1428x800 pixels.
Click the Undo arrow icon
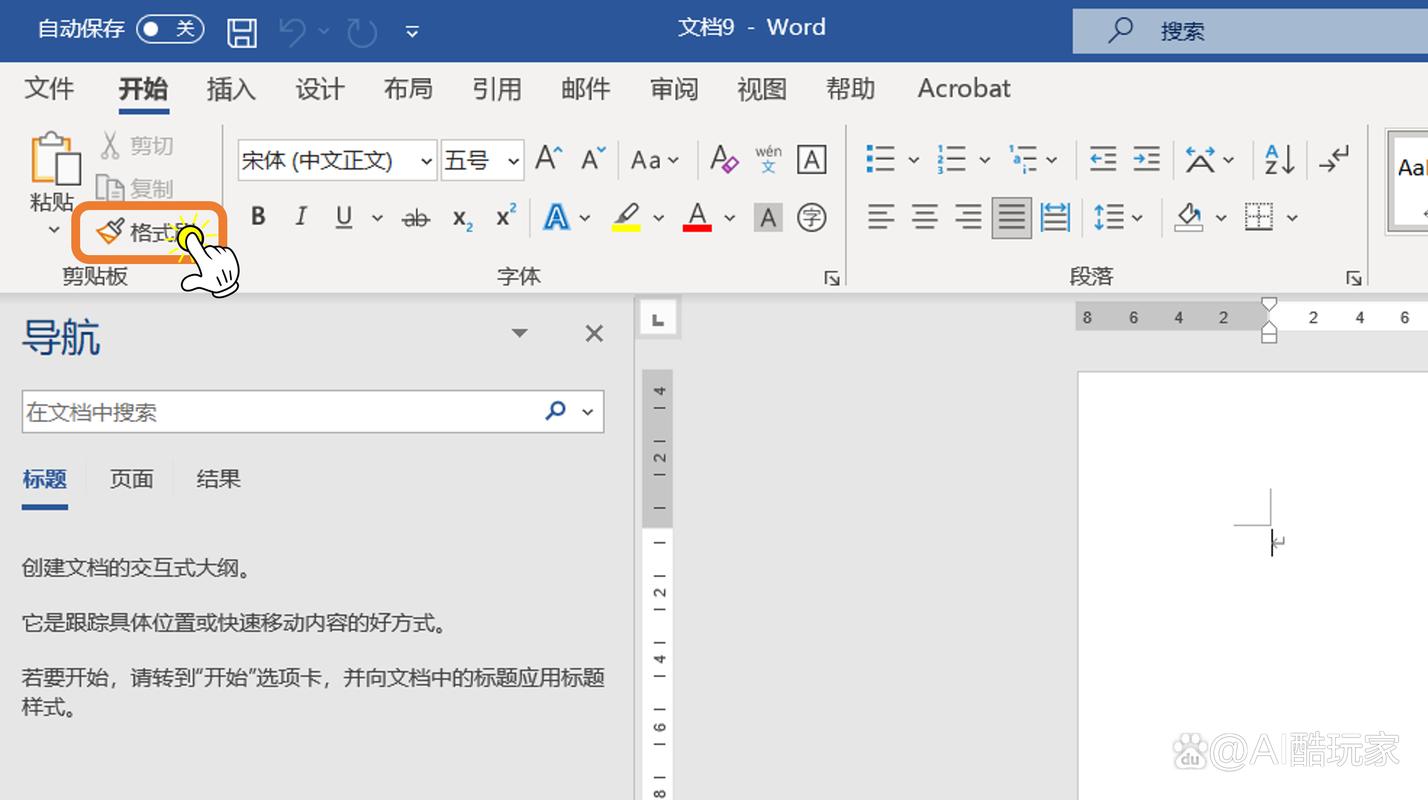pos(292,32)
